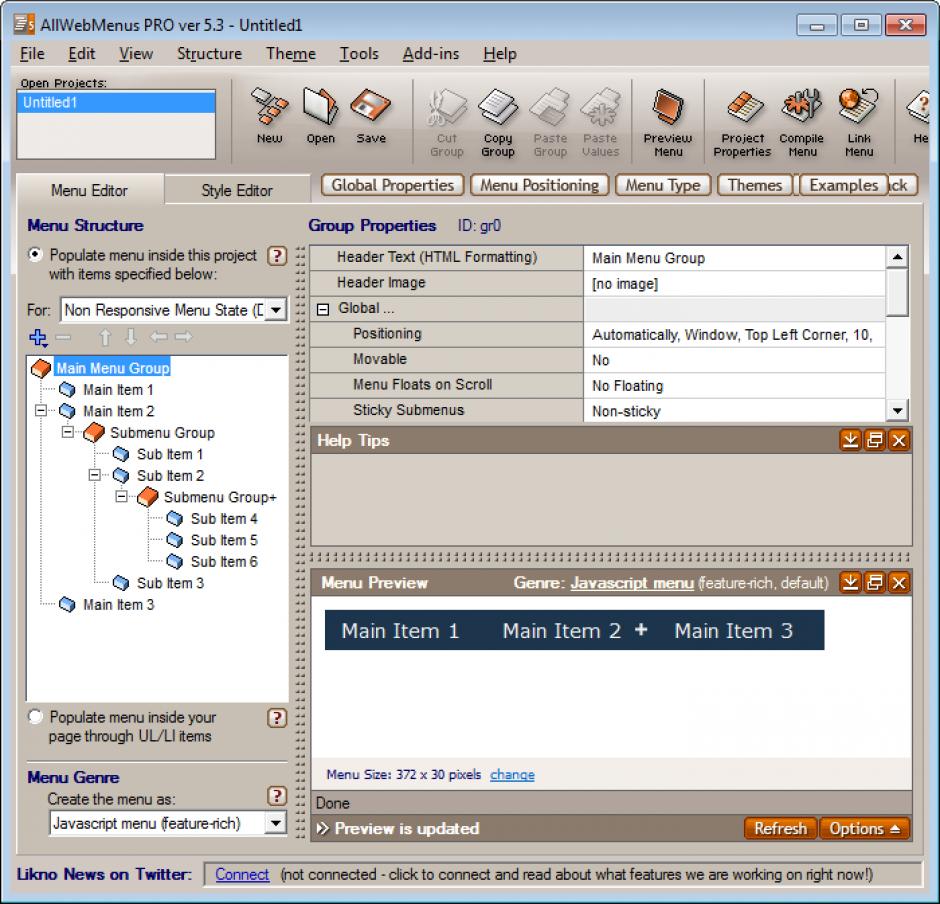940x904 pixels.
Task: Collapse the Global properties section
Action: point(323,309)
